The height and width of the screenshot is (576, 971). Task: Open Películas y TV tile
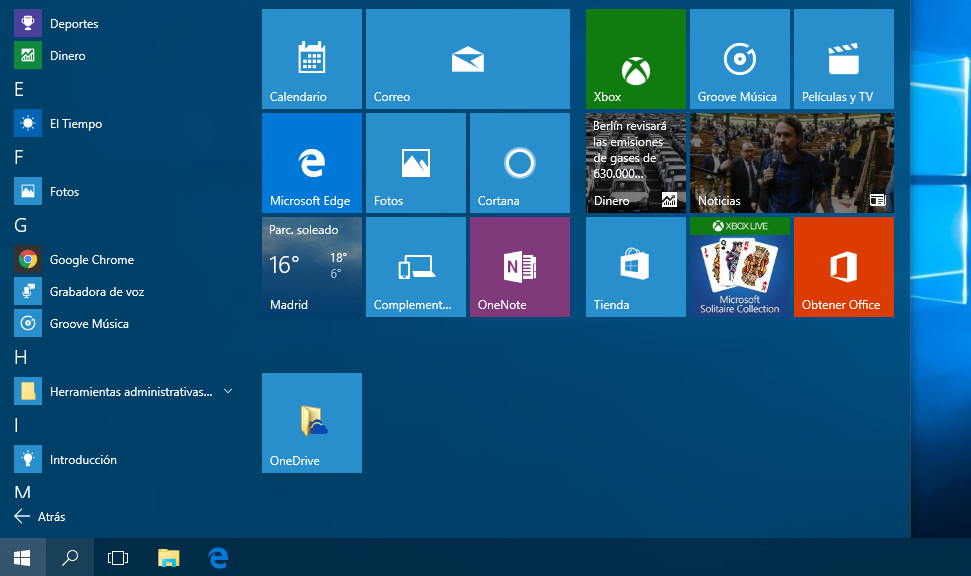pyautogui.click(x=843, y=59)
